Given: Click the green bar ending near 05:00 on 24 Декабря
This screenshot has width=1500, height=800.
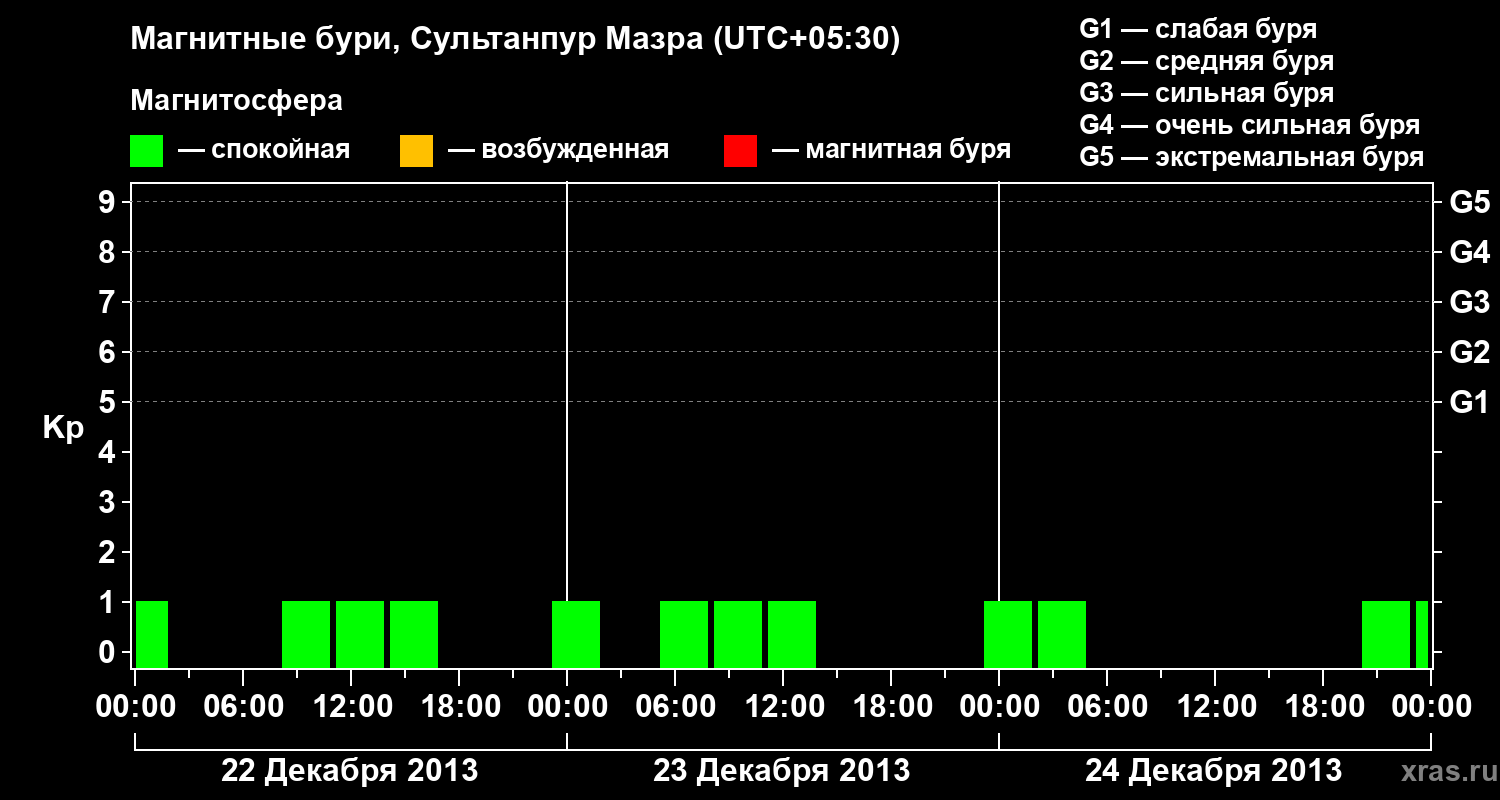Looking at the screenshot, I should click(x=1062, y=634).
